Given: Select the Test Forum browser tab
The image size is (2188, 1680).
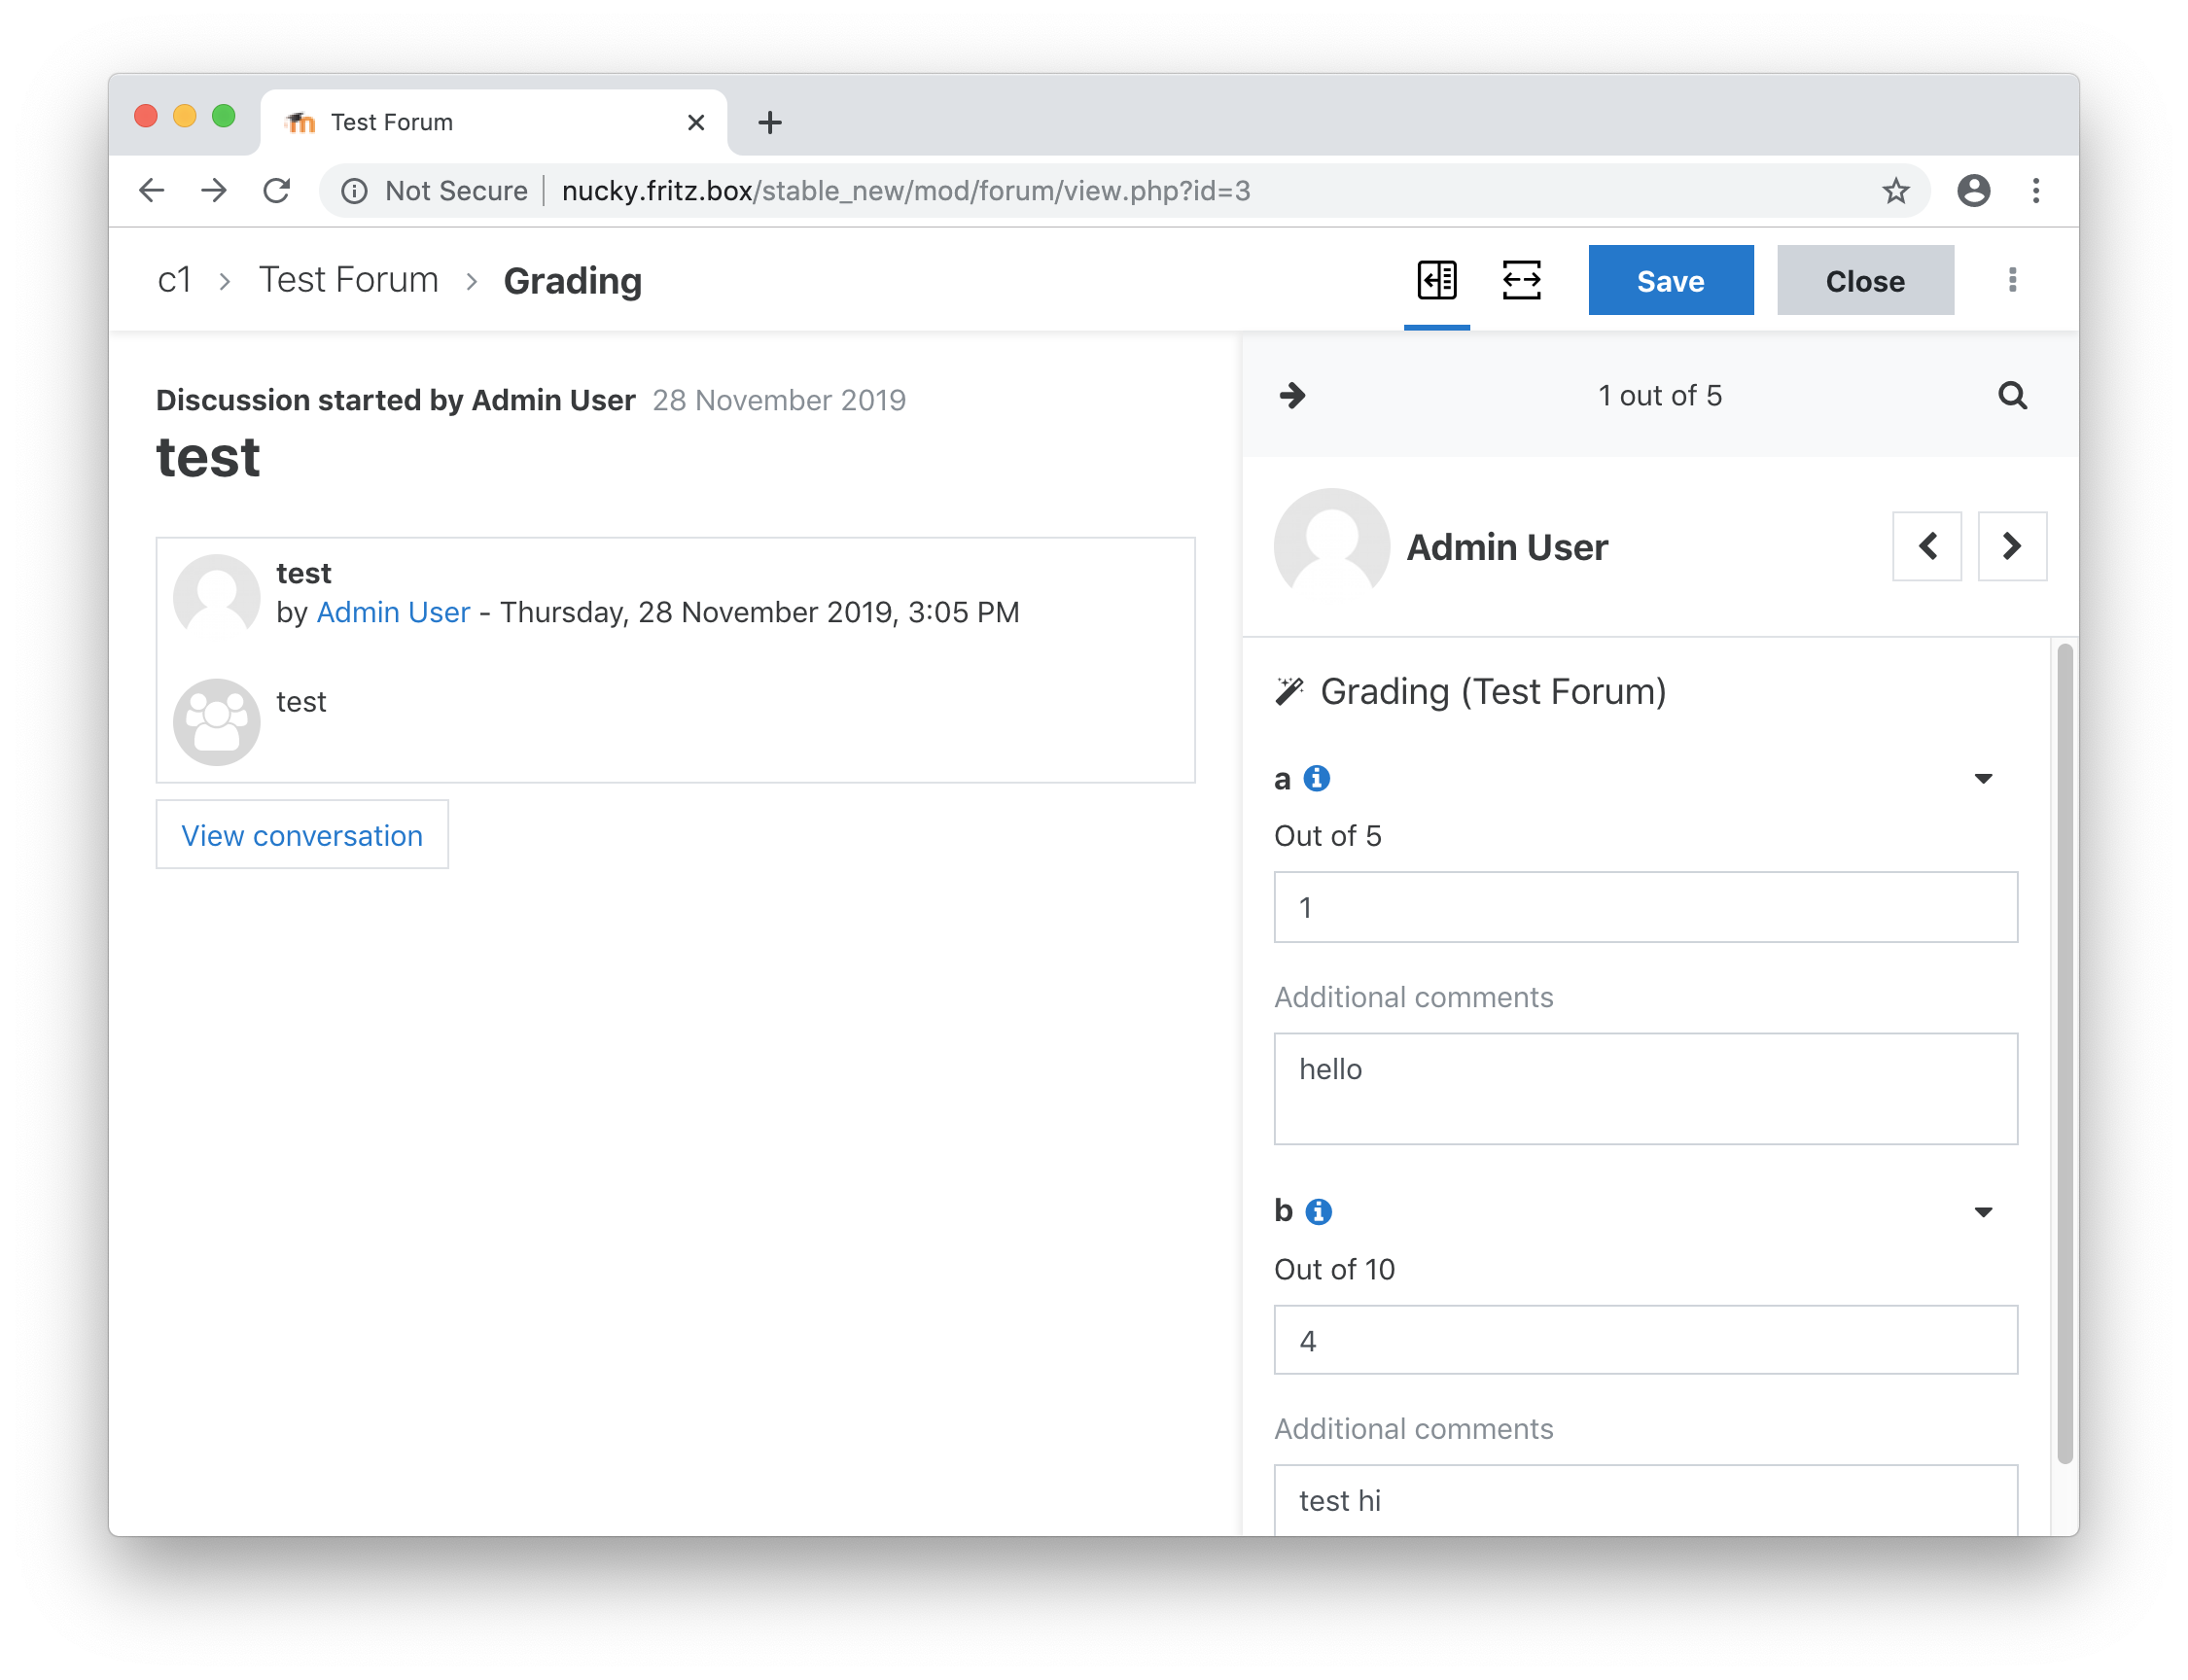Looking at the screenshot, I should click(493, 122).
